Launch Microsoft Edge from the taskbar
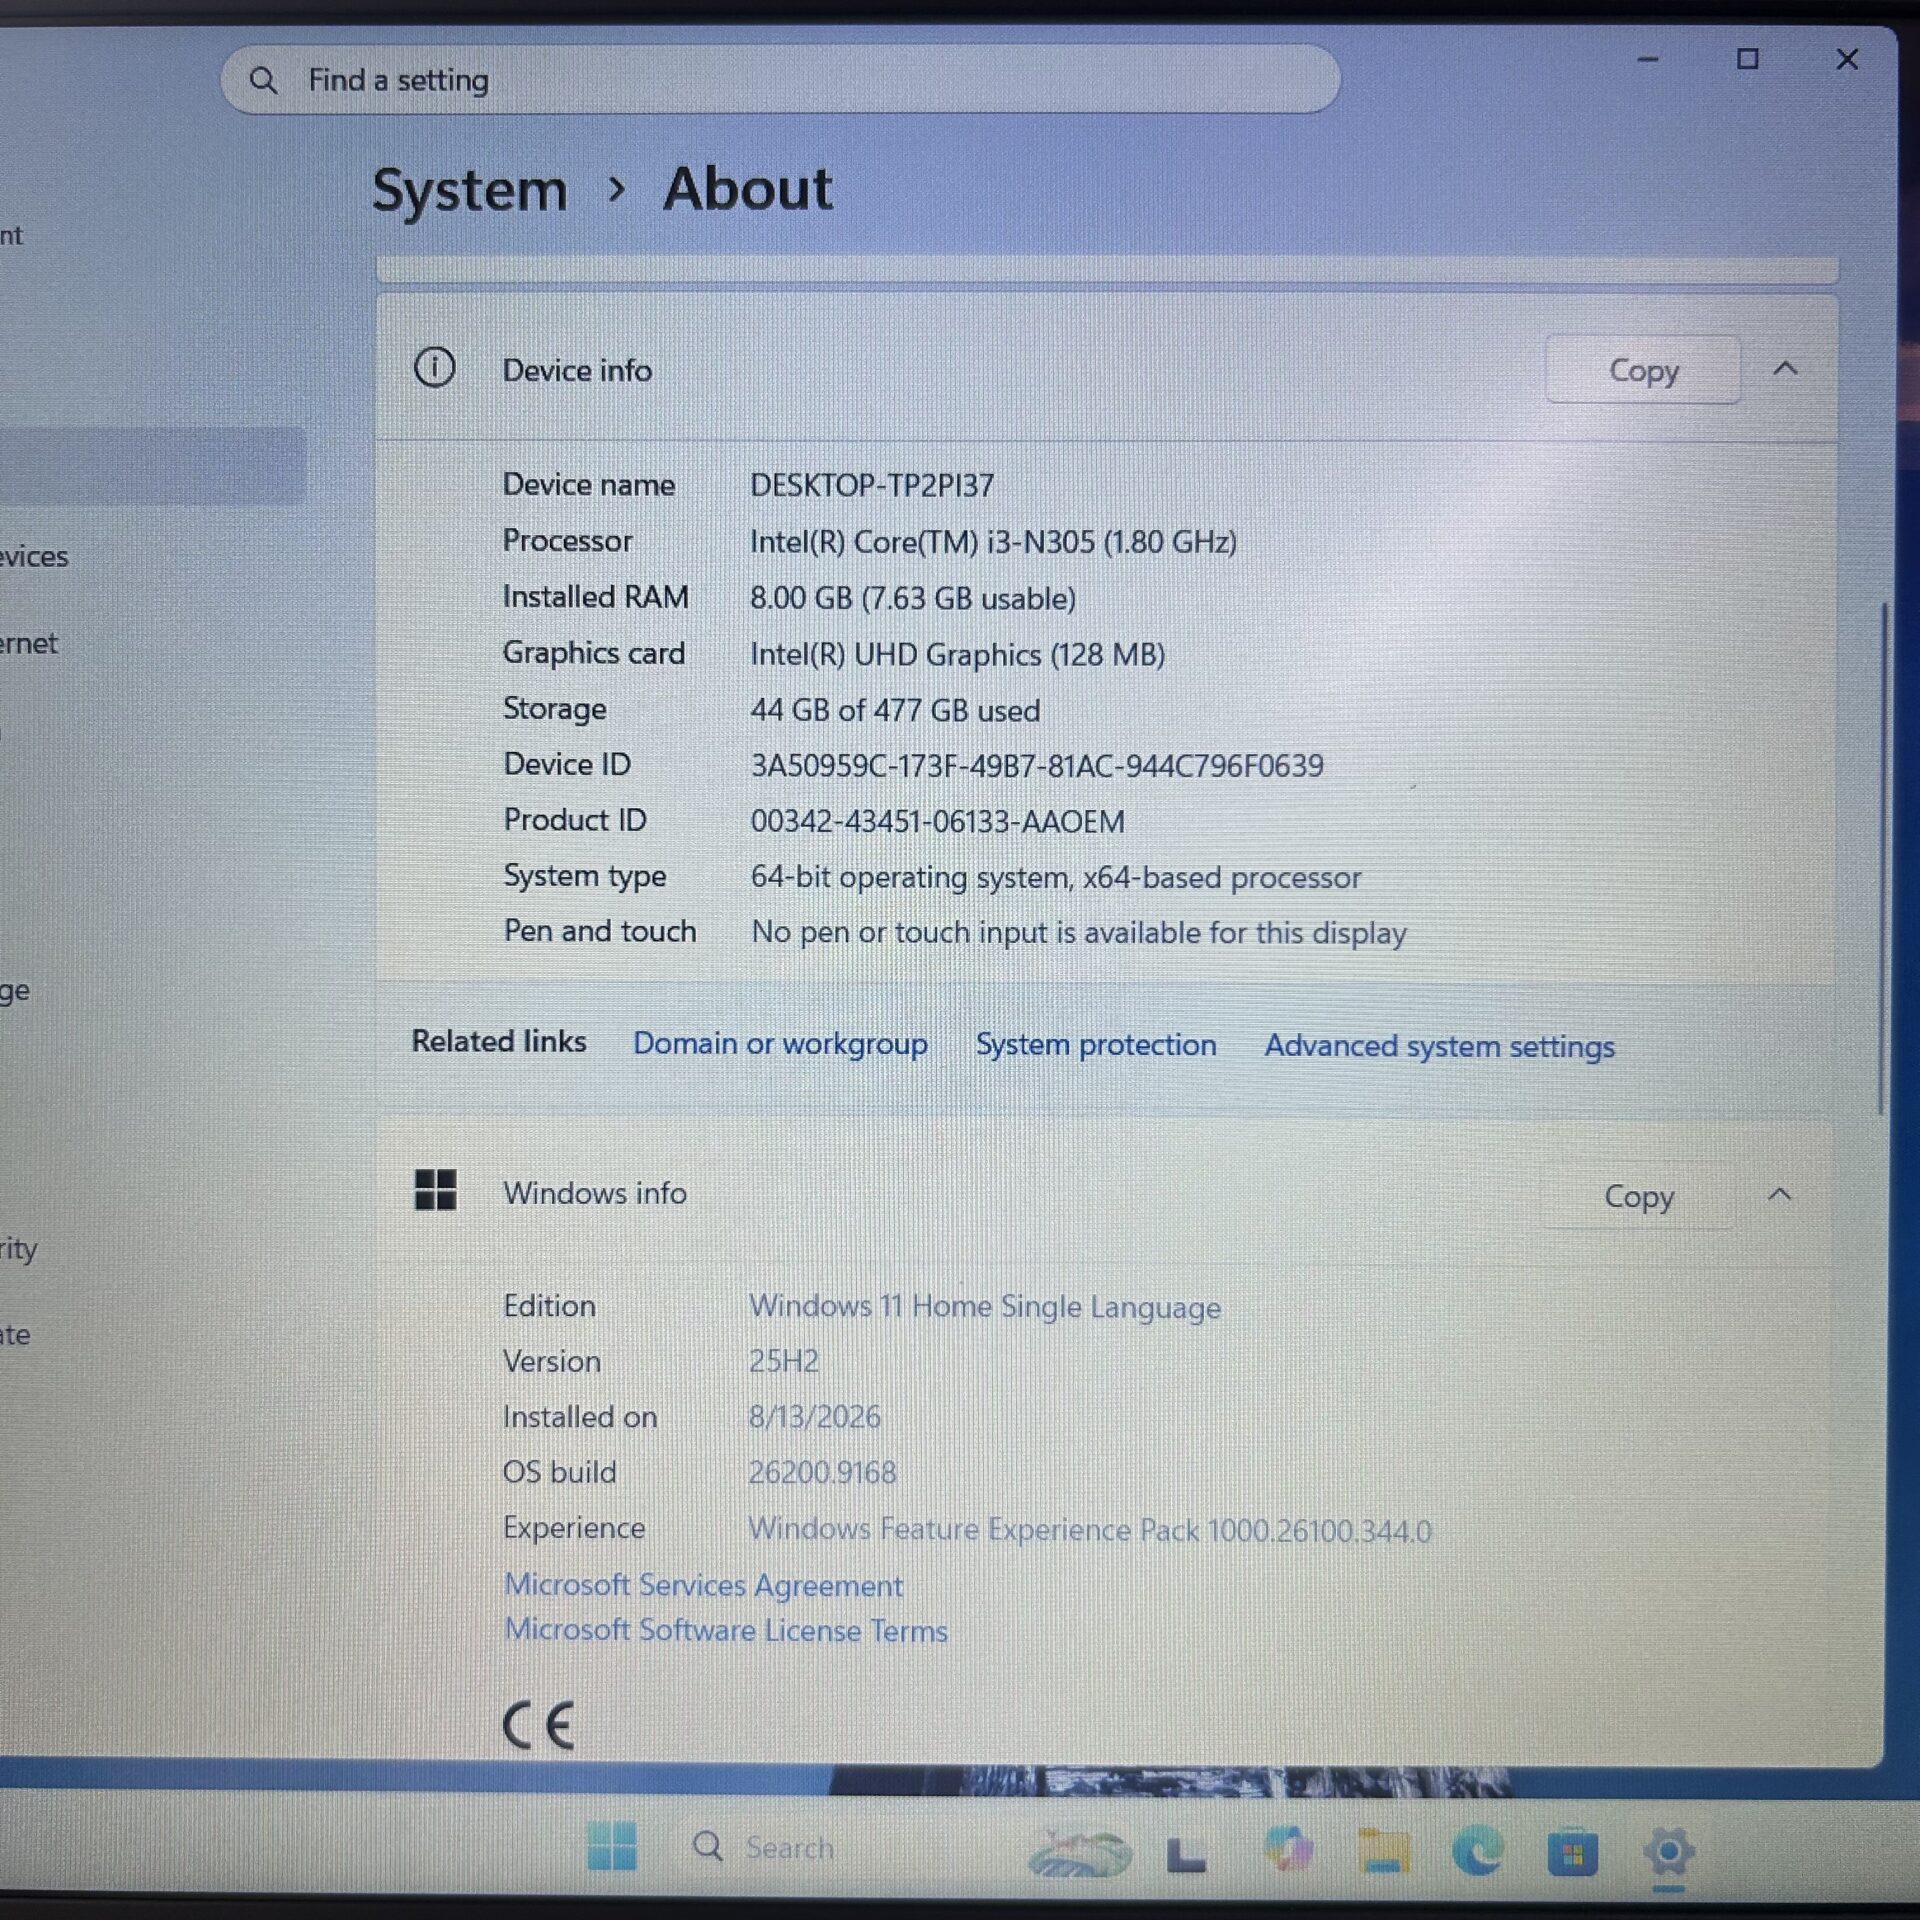1920x1920 pixels. tap(1479, 1850)
